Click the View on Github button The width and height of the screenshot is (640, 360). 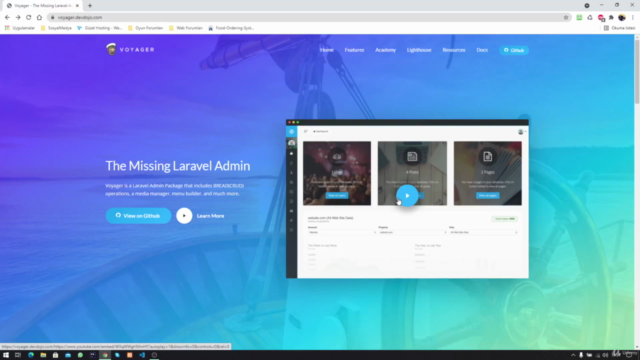click(x=138, y=216)
